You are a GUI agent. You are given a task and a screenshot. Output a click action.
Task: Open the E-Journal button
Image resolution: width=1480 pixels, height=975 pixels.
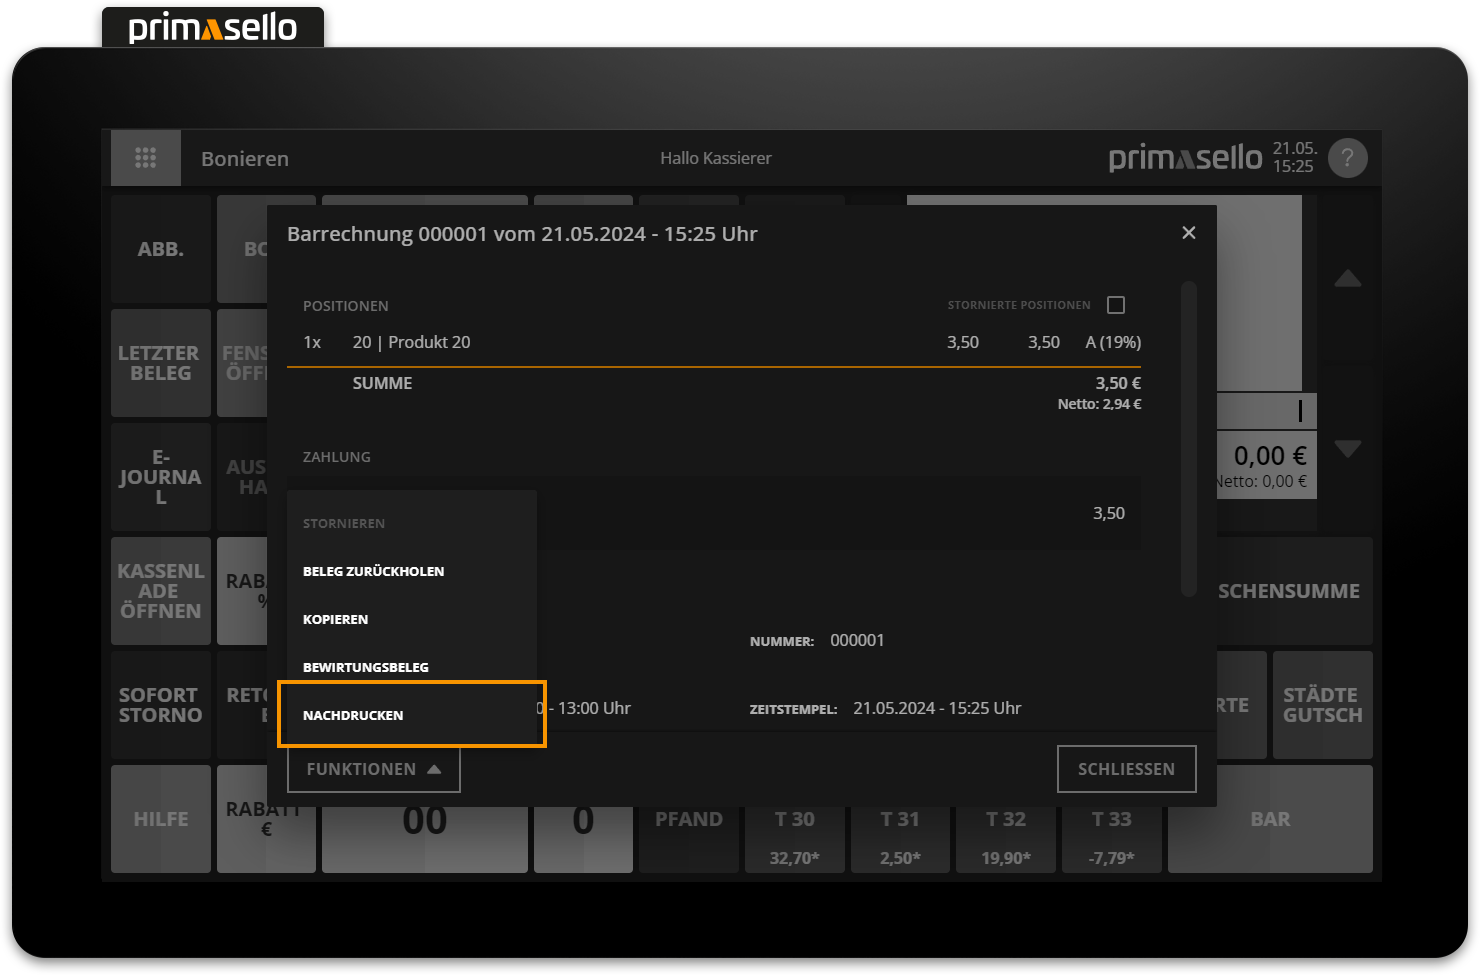[x=161, y=477]
